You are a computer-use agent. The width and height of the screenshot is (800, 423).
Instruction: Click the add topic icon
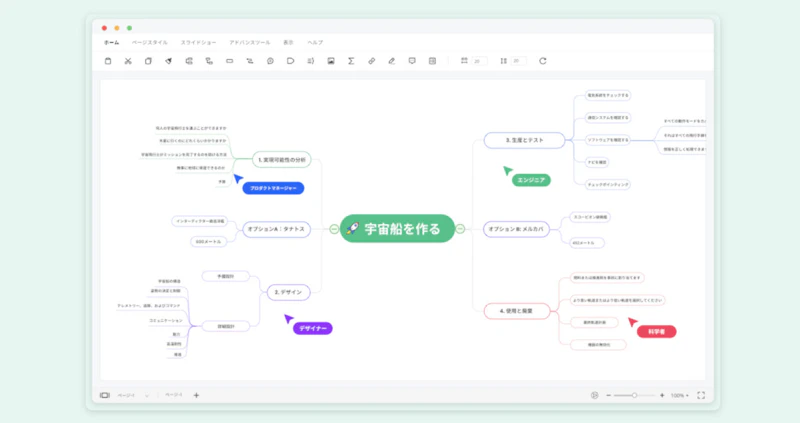[189, 61]
